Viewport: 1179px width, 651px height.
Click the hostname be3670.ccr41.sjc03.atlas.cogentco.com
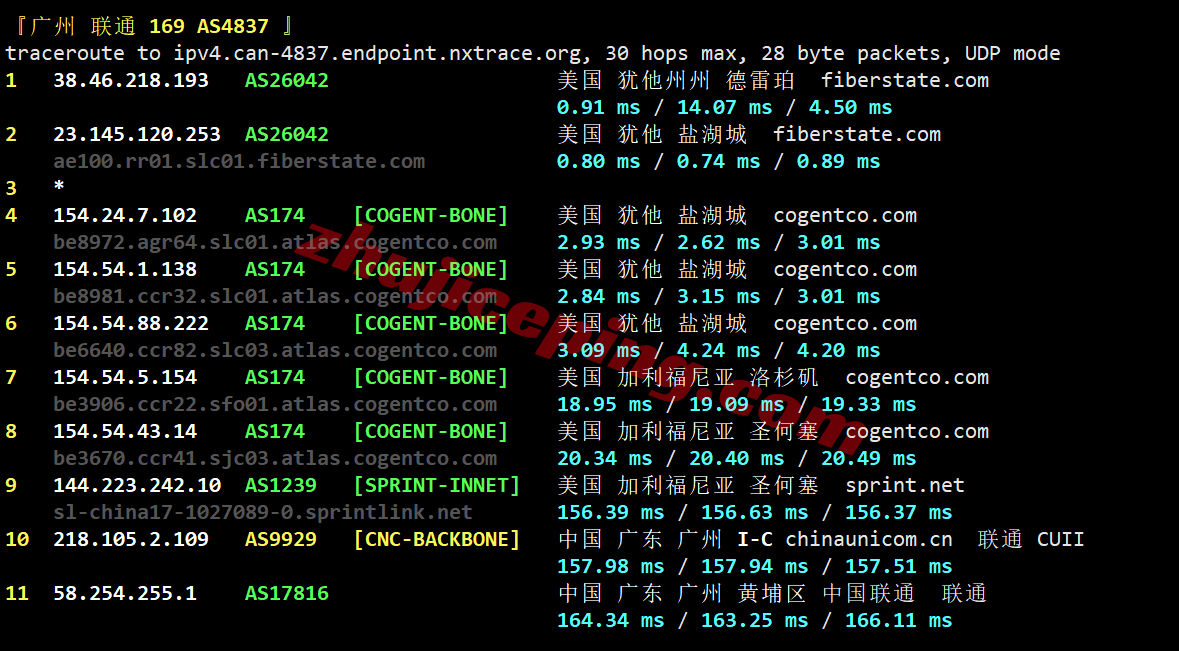[x=275, y=459]
